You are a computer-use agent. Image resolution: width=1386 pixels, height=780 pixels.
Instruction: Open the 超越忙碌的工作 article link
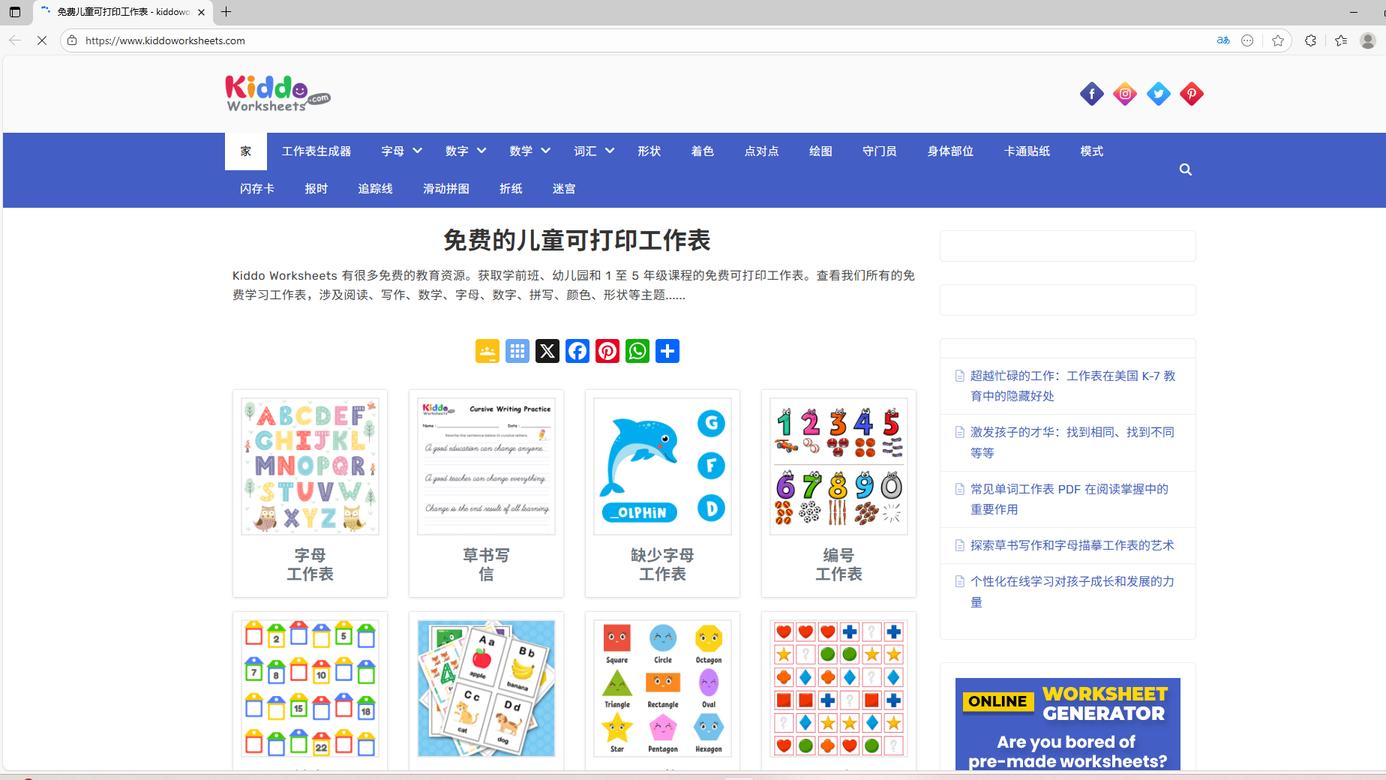[1073, 386]
